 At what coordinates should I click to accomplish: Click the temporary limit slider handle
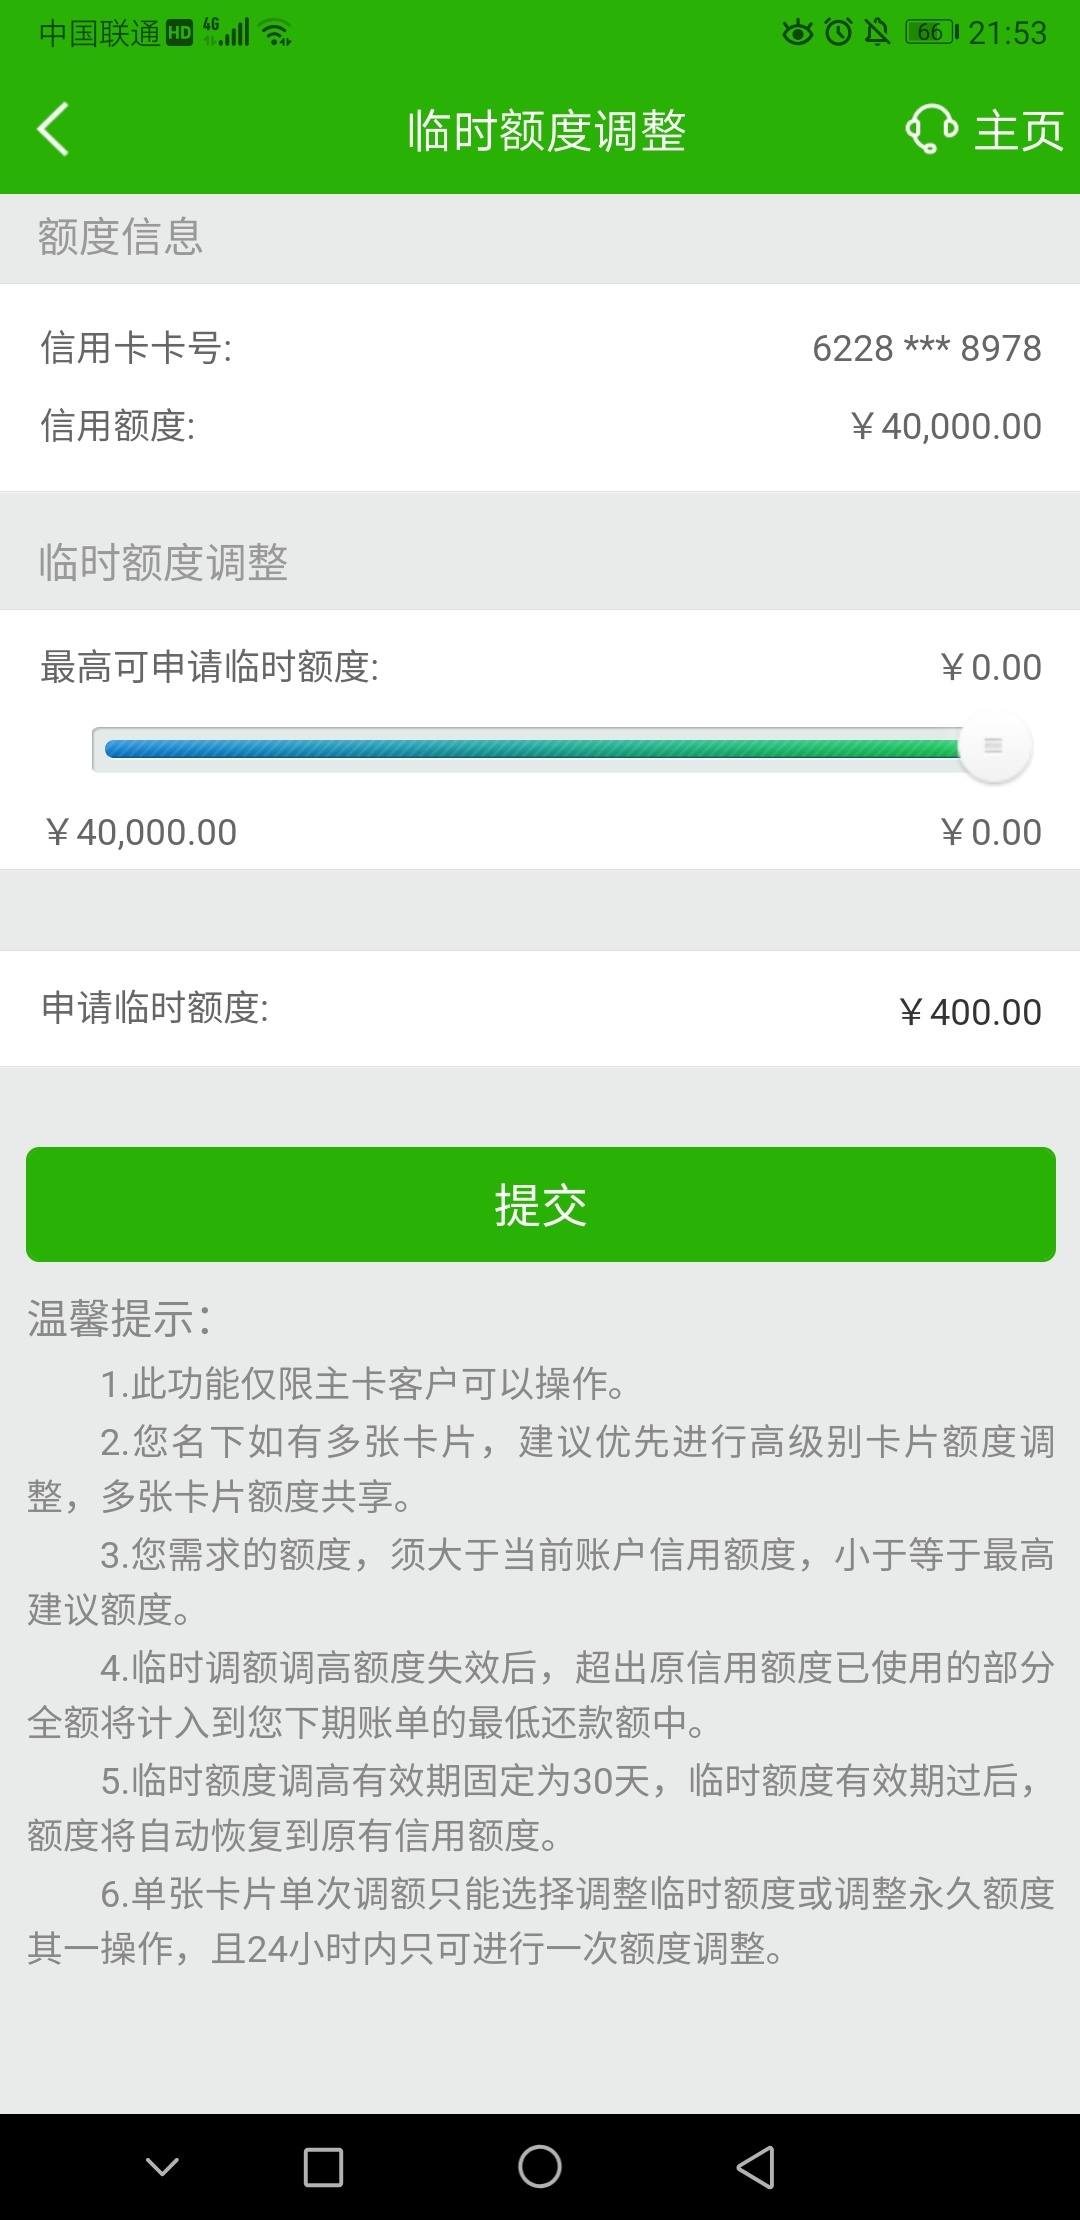994,747
